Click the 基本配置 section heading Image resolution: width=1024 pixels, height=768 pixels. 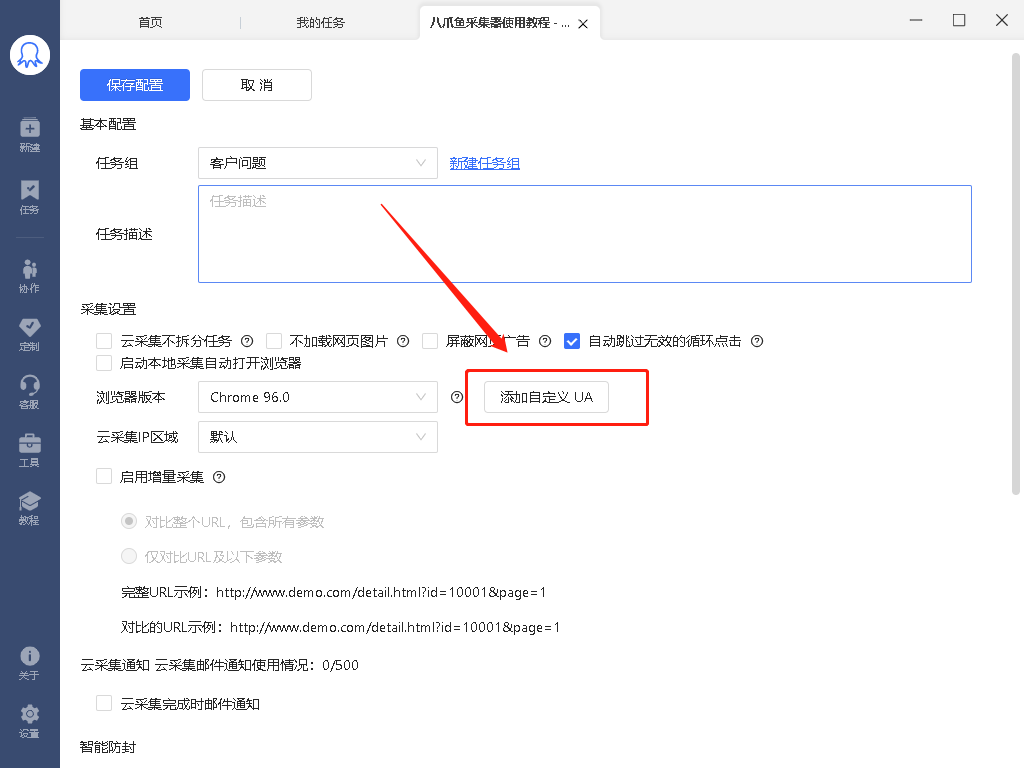tap(108, 124)
